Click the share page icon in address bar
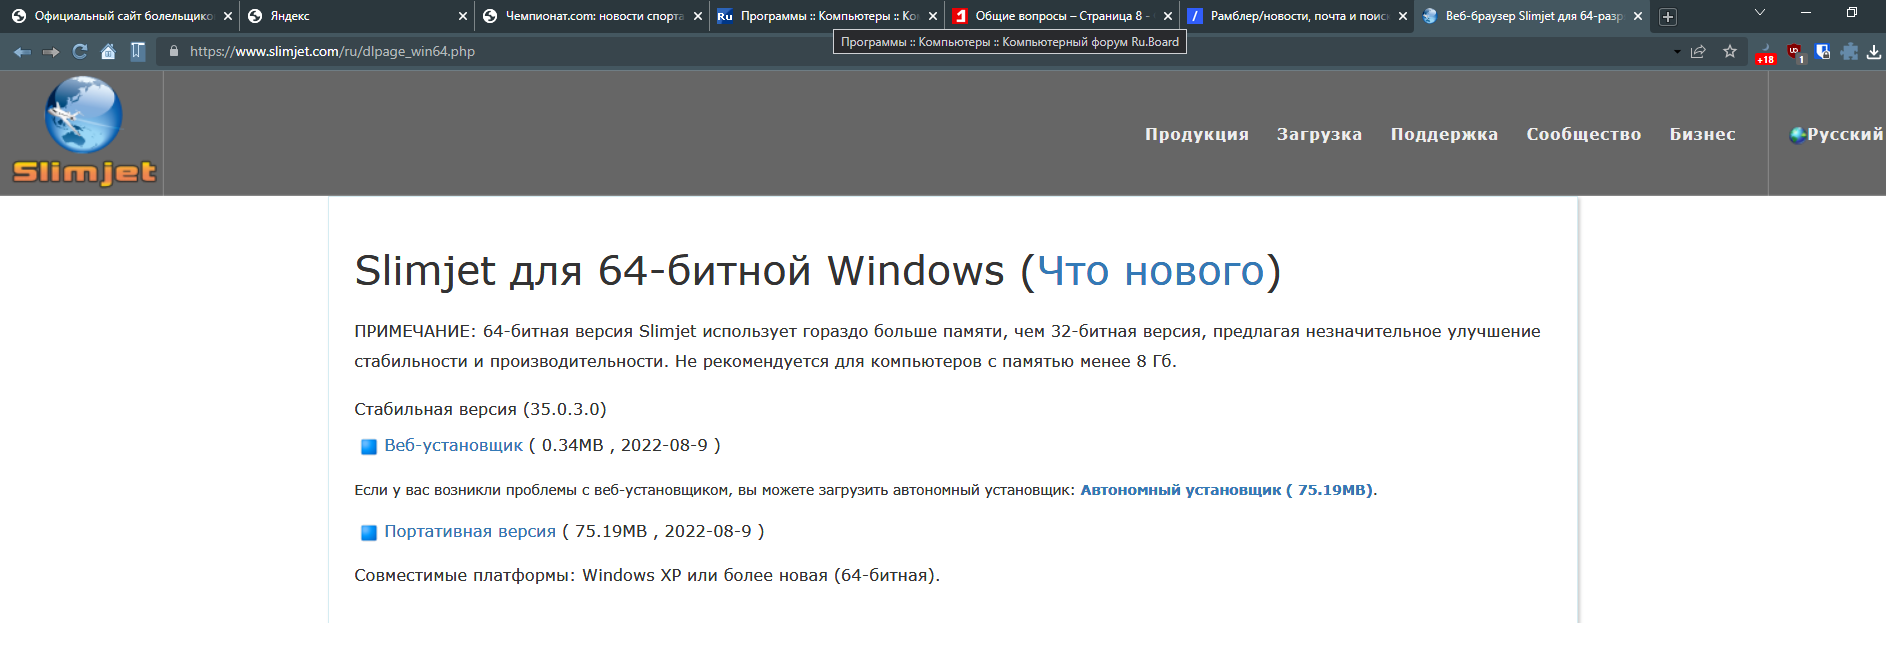The width and height of the screenshot is (1886, 648). pos(1698,52)
